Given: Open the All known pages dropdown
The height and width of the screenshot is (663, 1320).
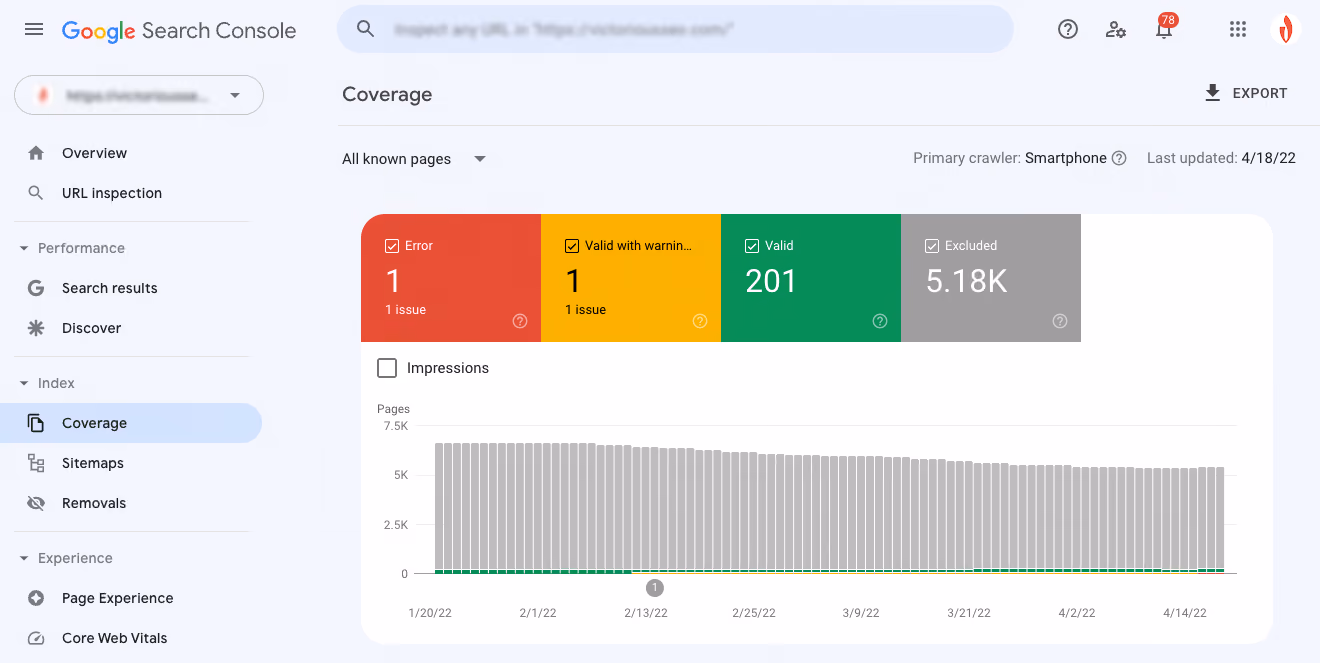Looking at the screenshot, I should point(414,159).
